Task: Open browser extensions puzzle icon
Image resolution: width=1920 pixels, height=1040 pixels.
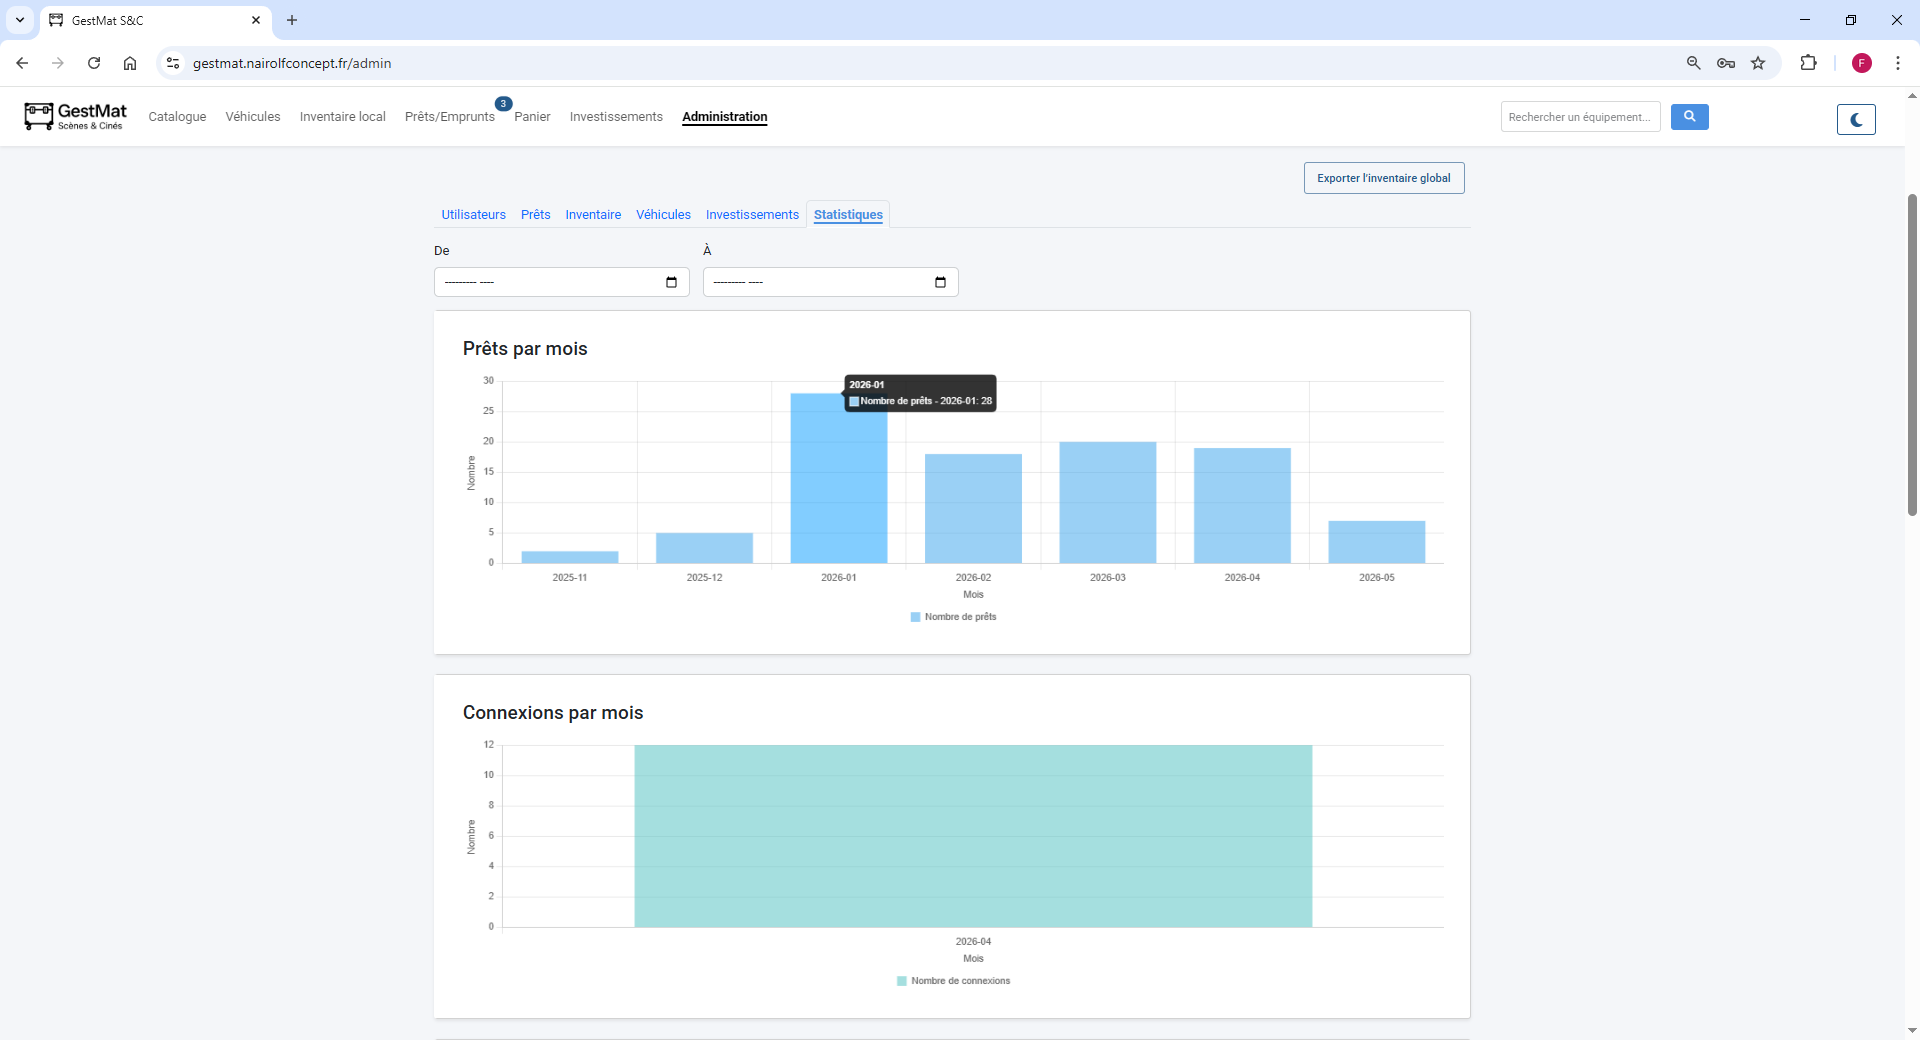Action: 1808,63
